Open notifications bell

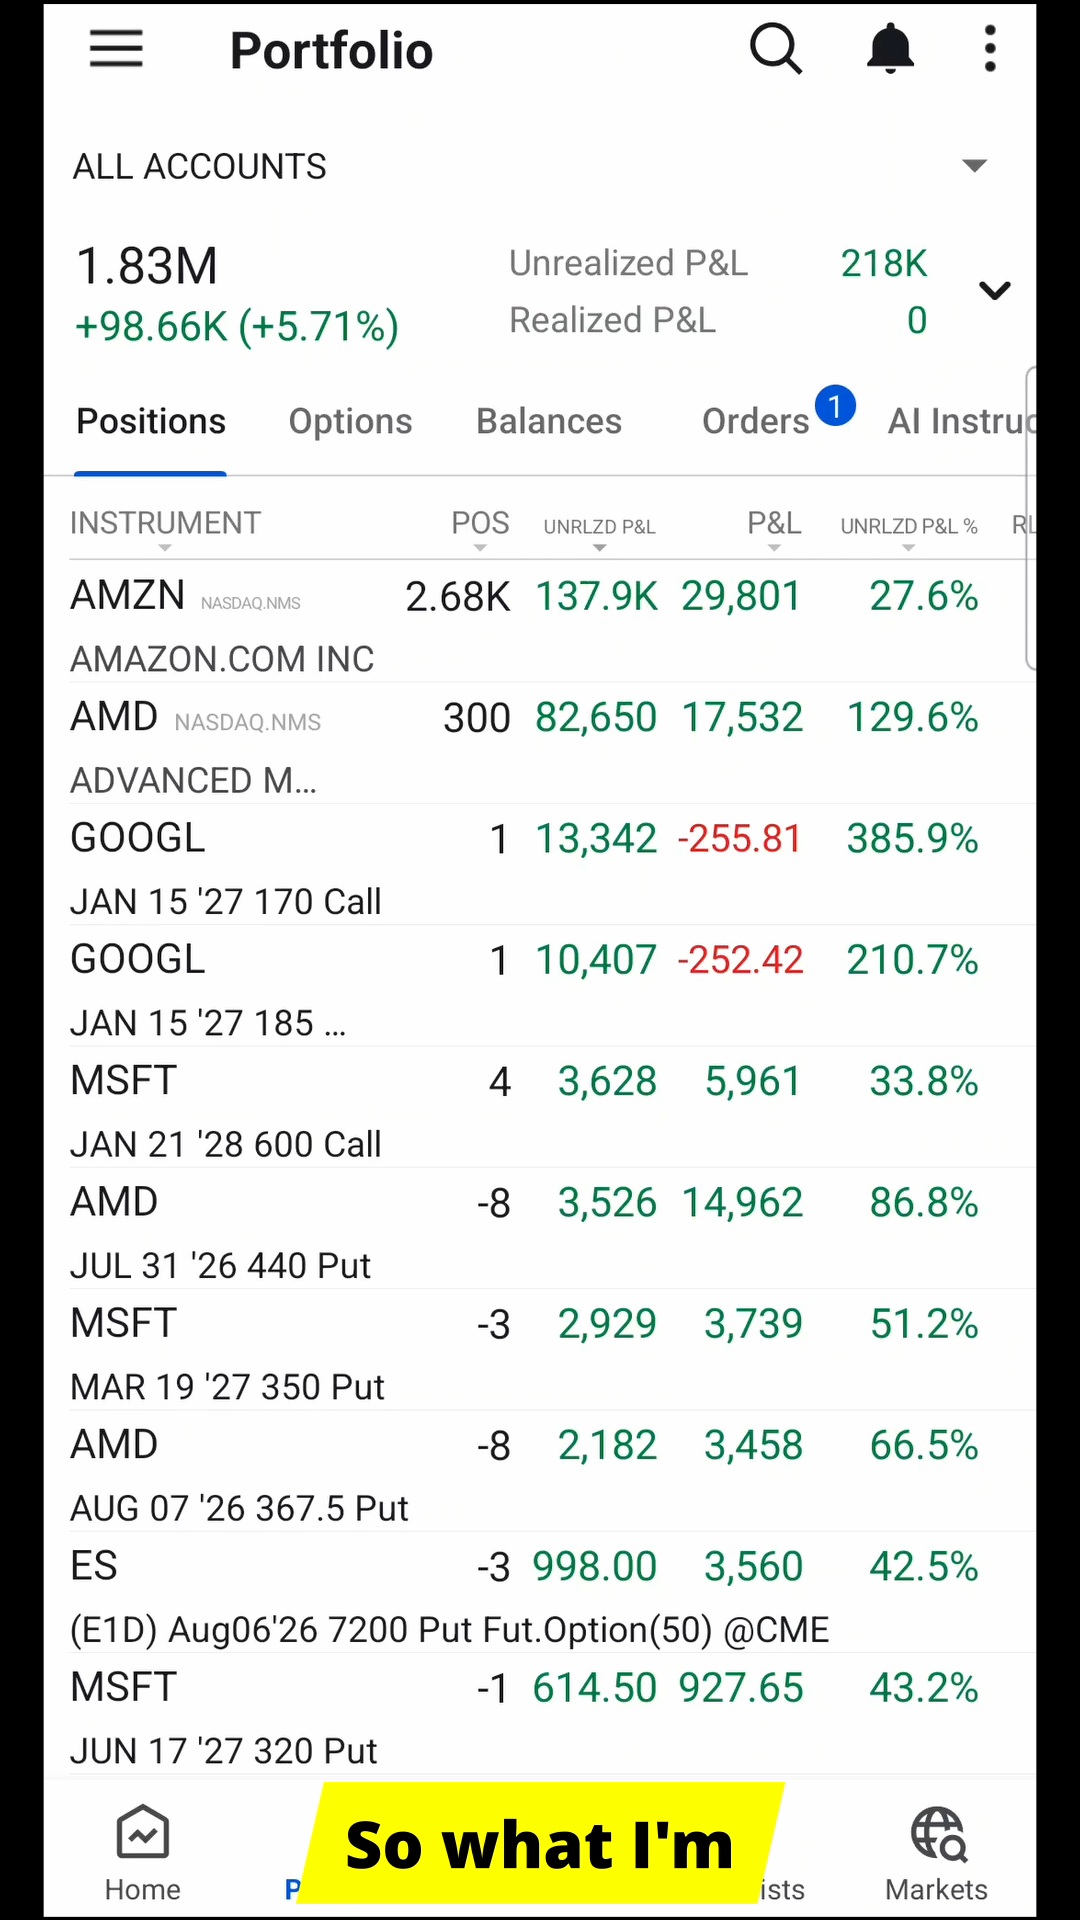coord(890,49)
